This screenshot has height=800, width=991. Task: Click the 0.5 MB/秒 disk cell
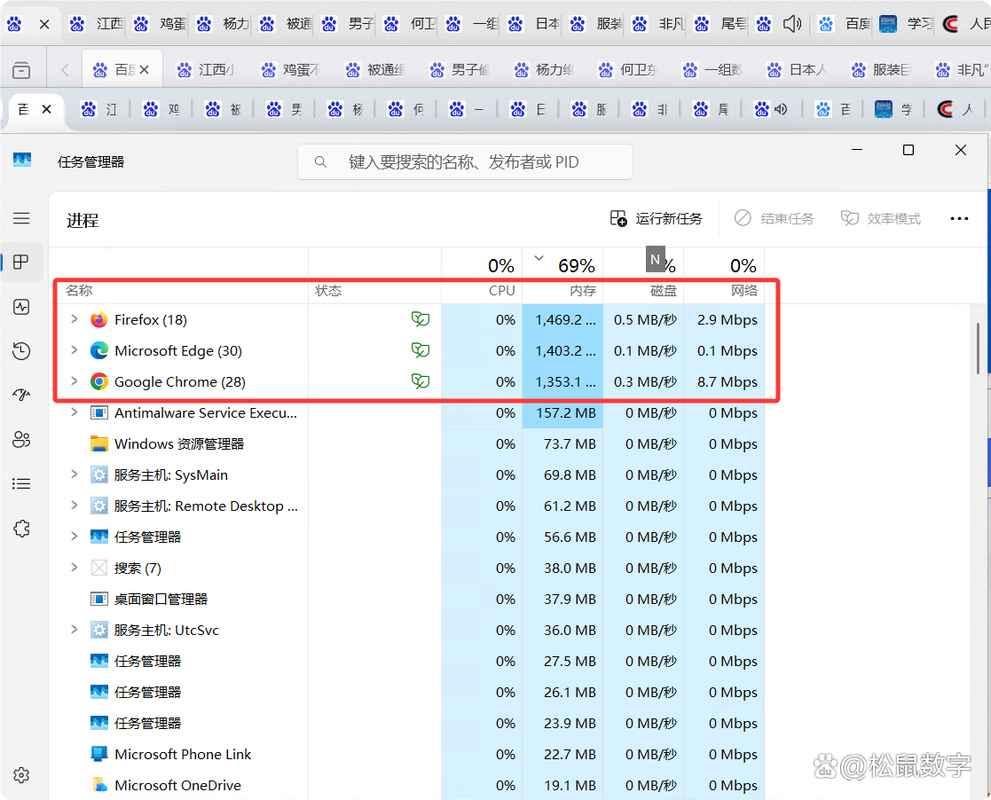(x=643, y=320)
